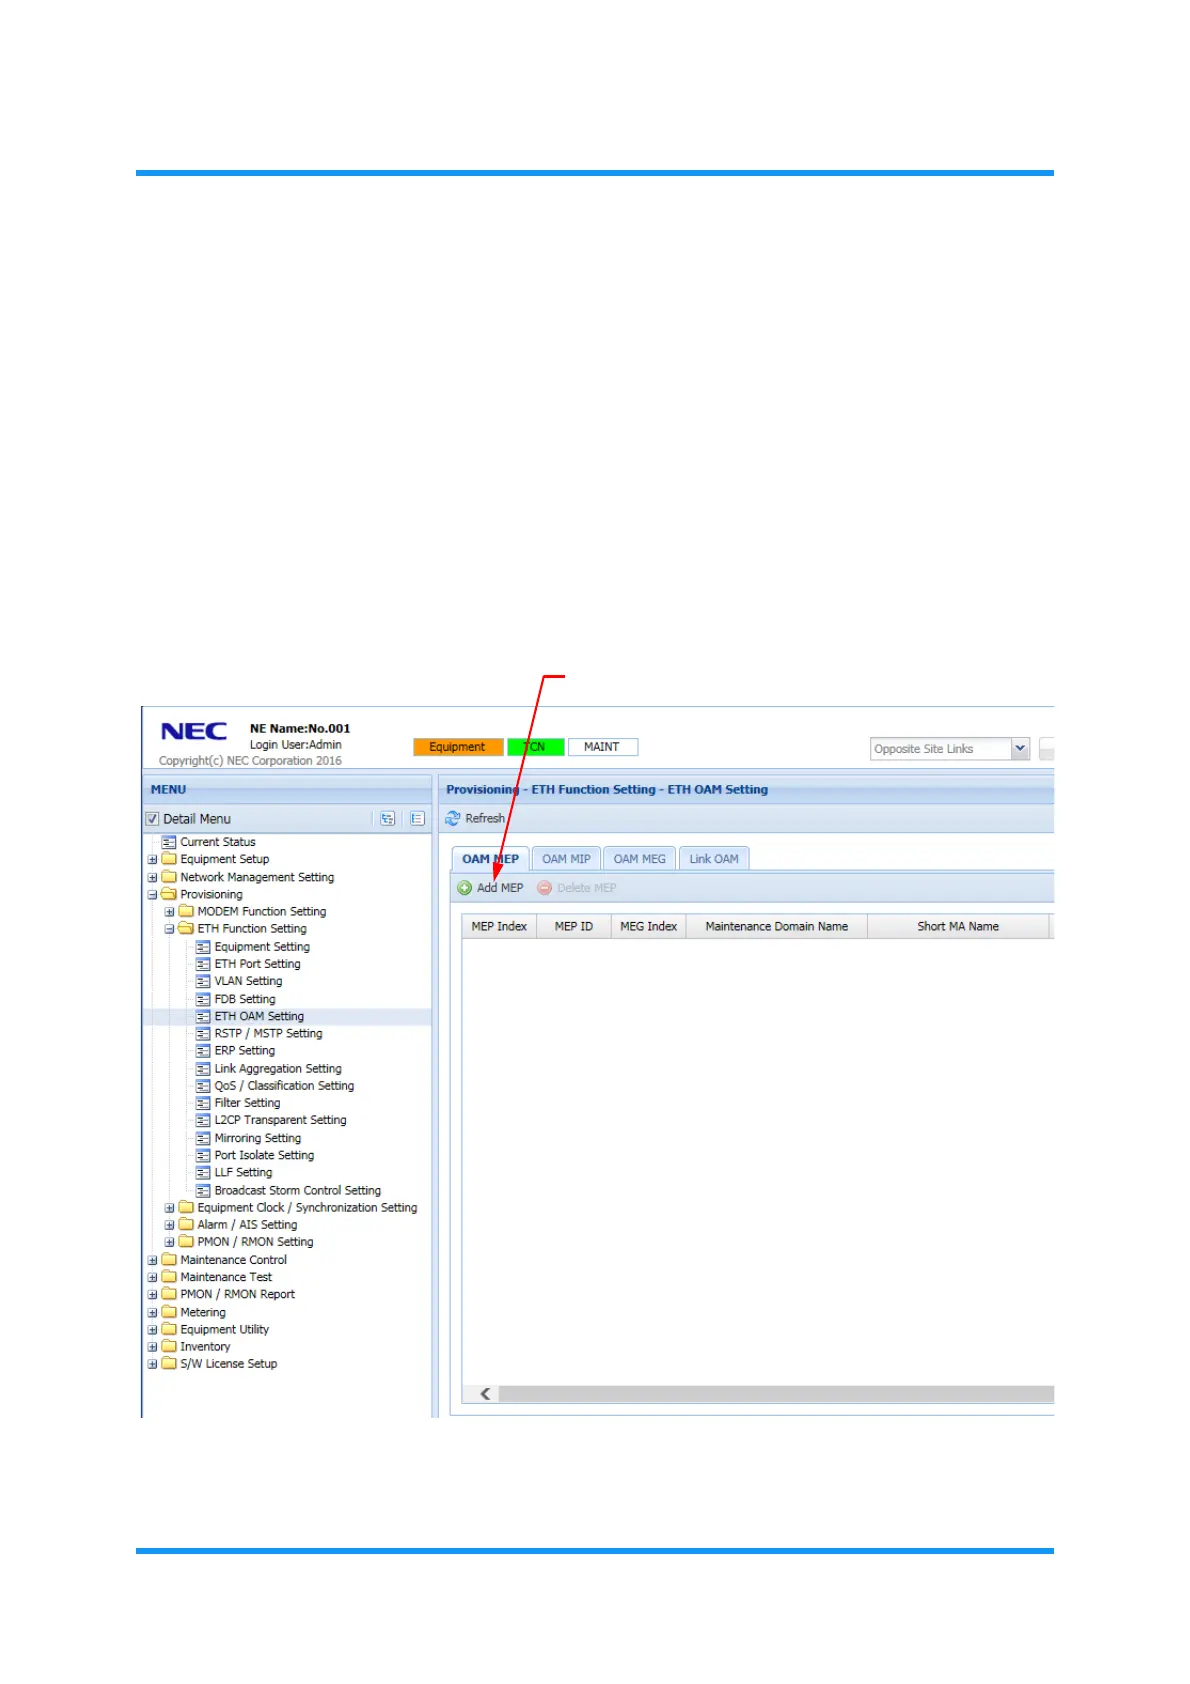Click the Refresh button label
The width and height of the screenshot is (1190, 1684).
(485, 819)
